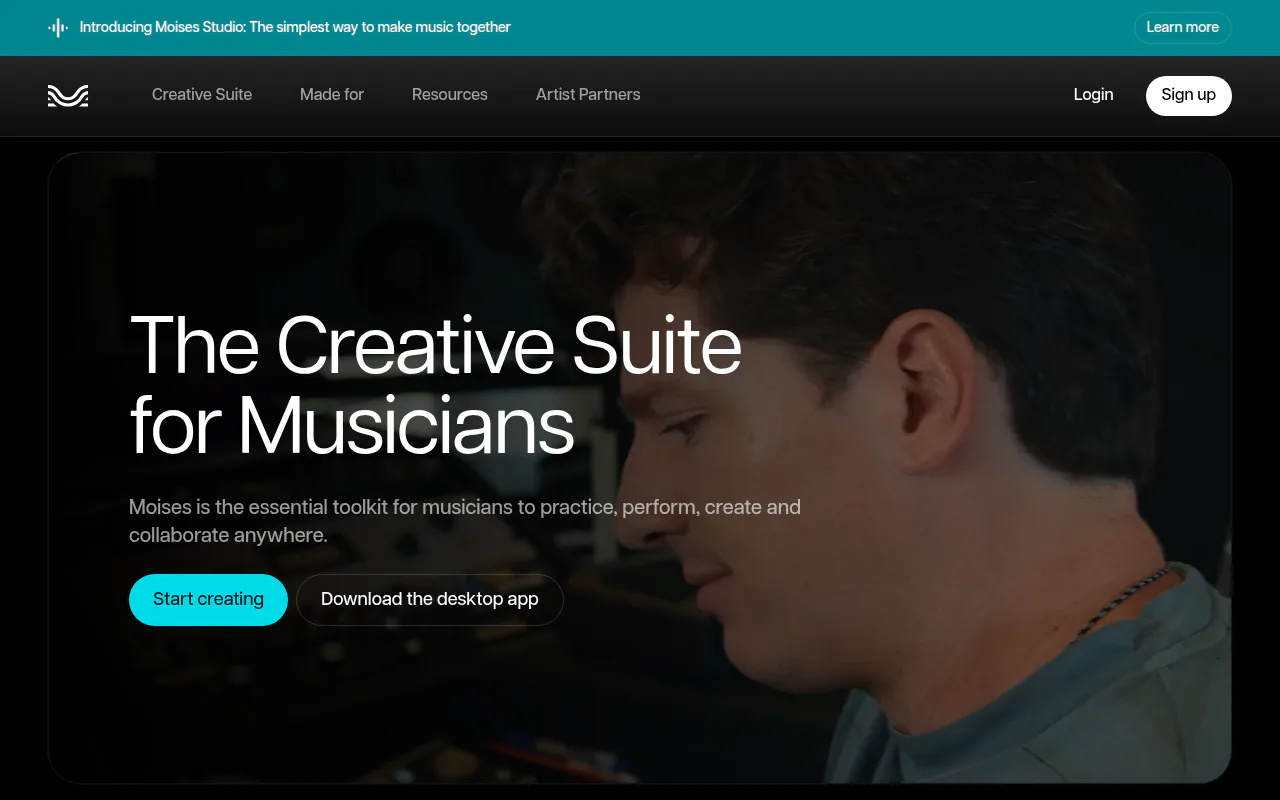Screen dimensions: 1280x800
Task: Click the Sign up button
Action: [x=1189, y=95]
